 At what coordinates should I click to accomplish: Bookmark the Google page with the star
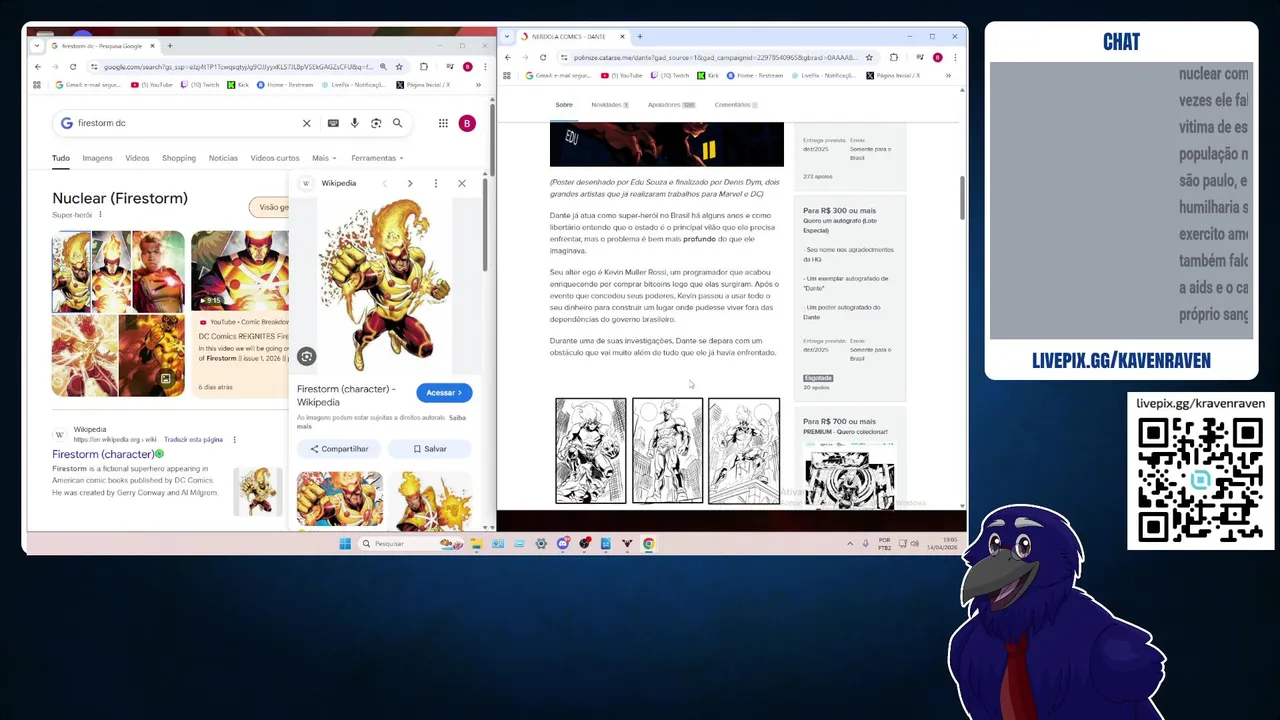(399, 67)
